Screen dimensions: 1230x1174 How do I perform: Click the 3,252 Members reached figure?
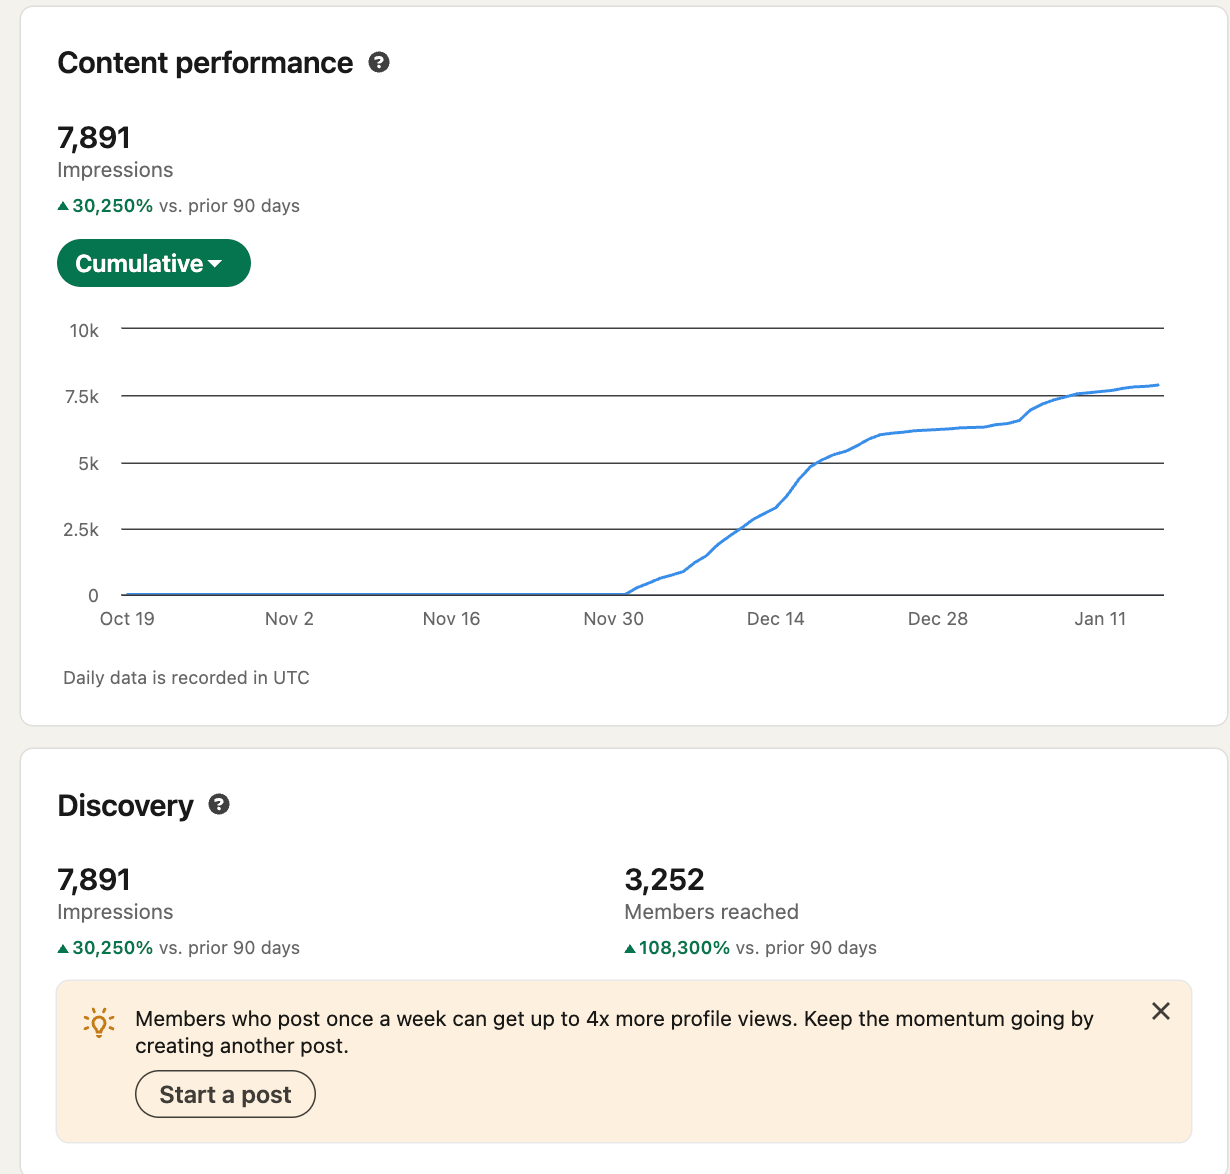pyautogui.click(x=664, y=880)
